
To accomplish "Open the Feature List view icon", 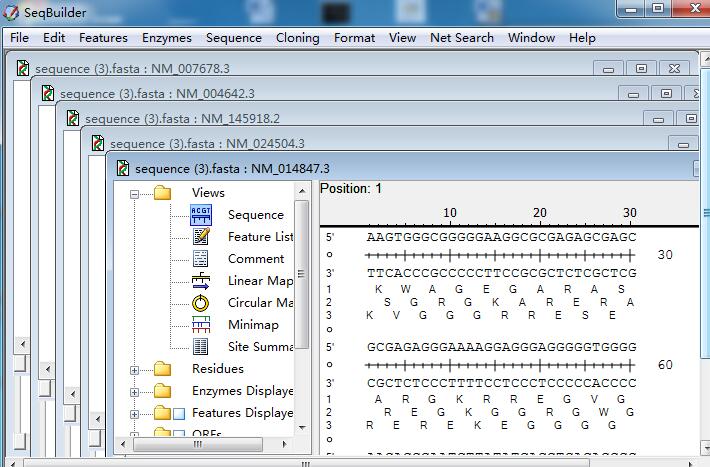I will [x=201, y=237].
